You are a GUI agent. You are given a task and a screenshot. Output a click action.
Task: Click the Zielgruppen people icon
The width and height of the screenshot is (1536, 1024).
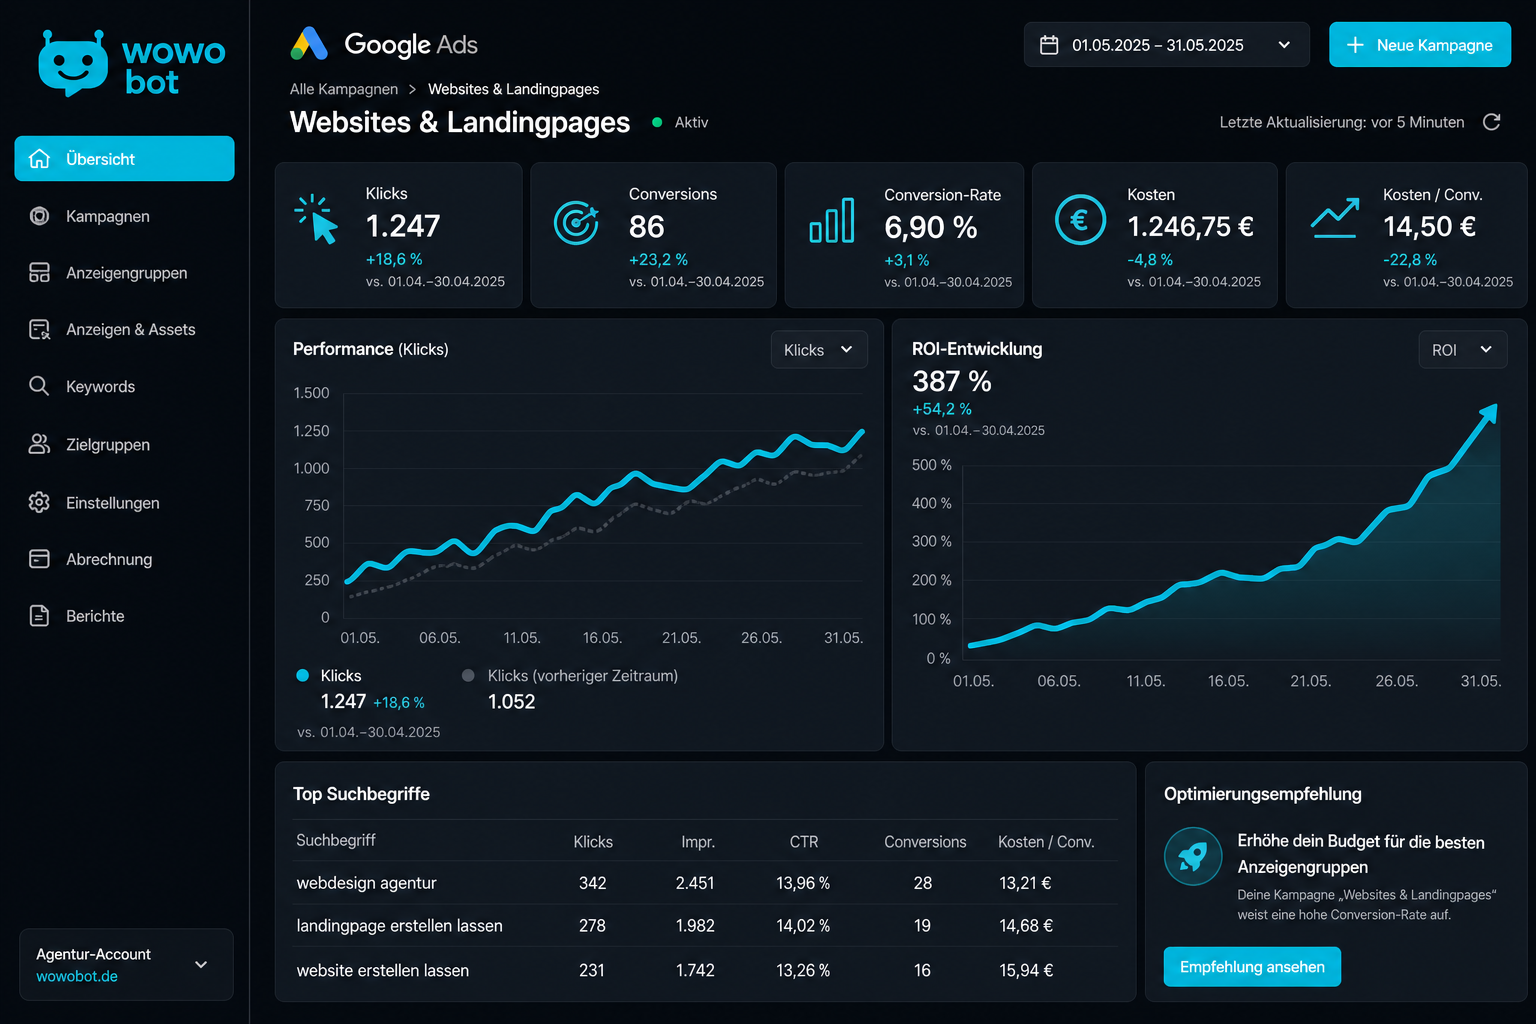point(39,444)
